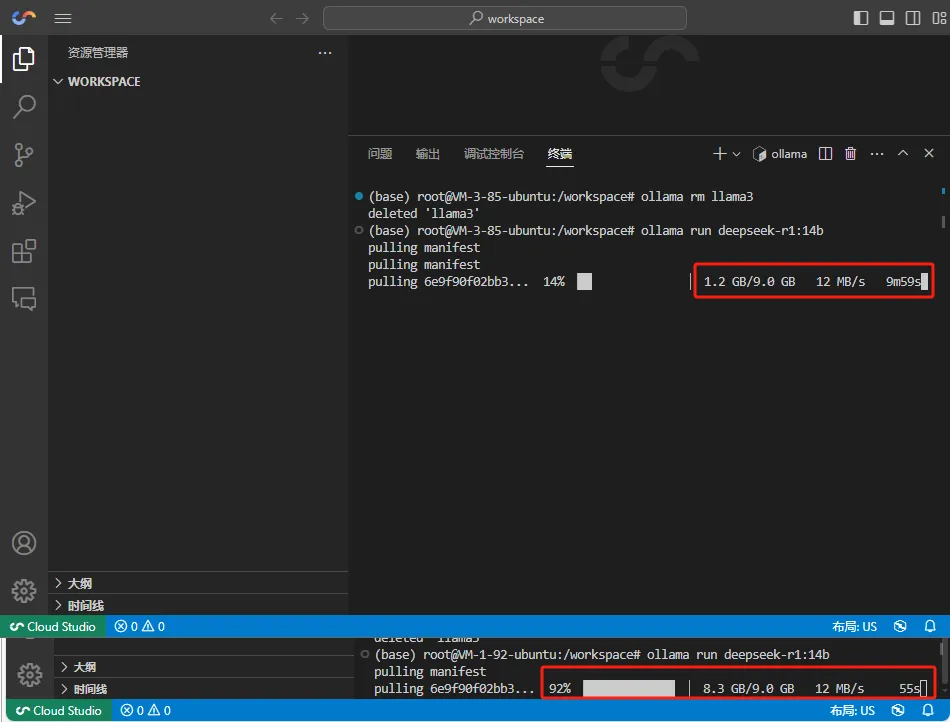Open the hamburger application menu
Screen dimensions: 950x722
tap(62, 18)
